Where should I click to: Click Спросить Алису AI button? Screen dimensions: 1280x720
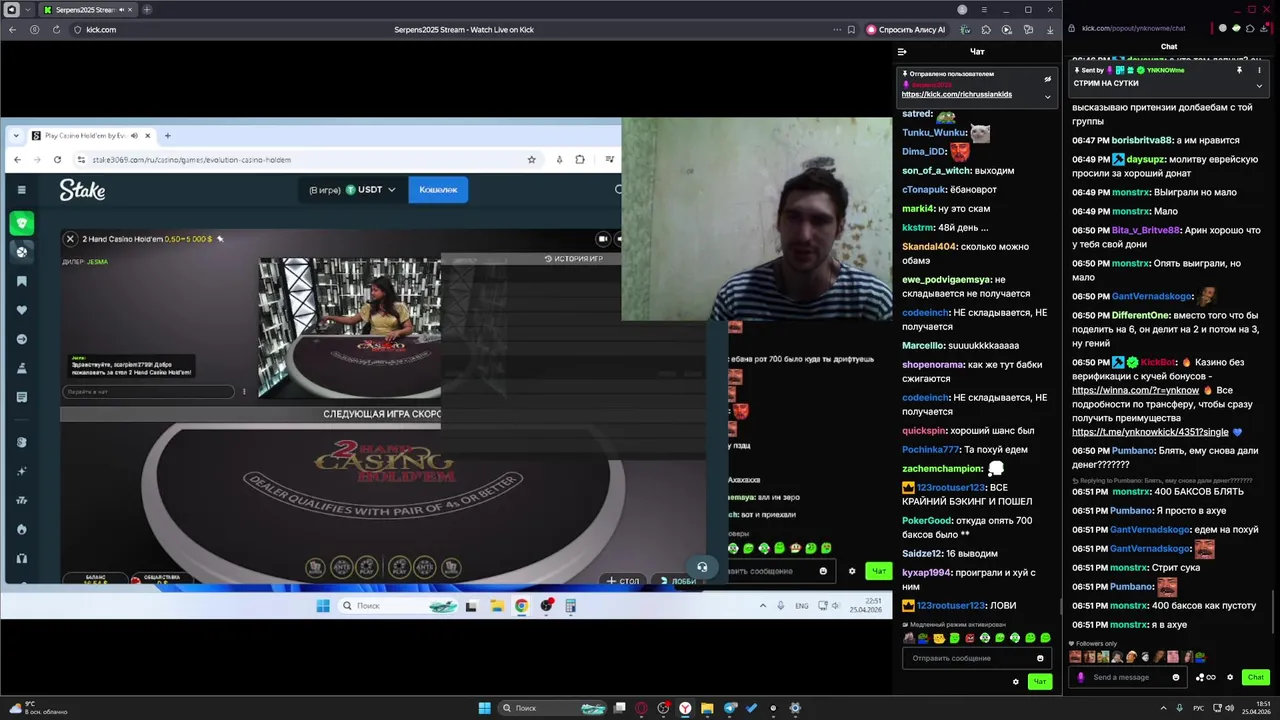point(906,30)
